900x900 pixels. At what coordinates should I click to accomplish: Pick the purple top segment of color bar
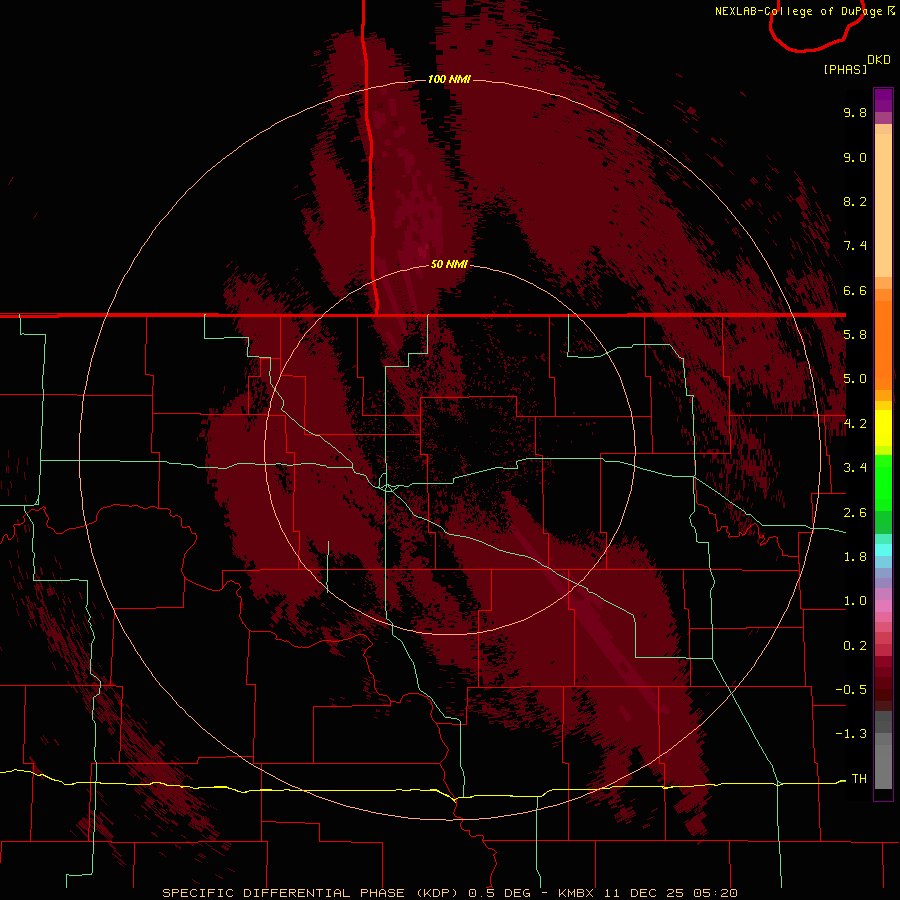pos(883,100)
